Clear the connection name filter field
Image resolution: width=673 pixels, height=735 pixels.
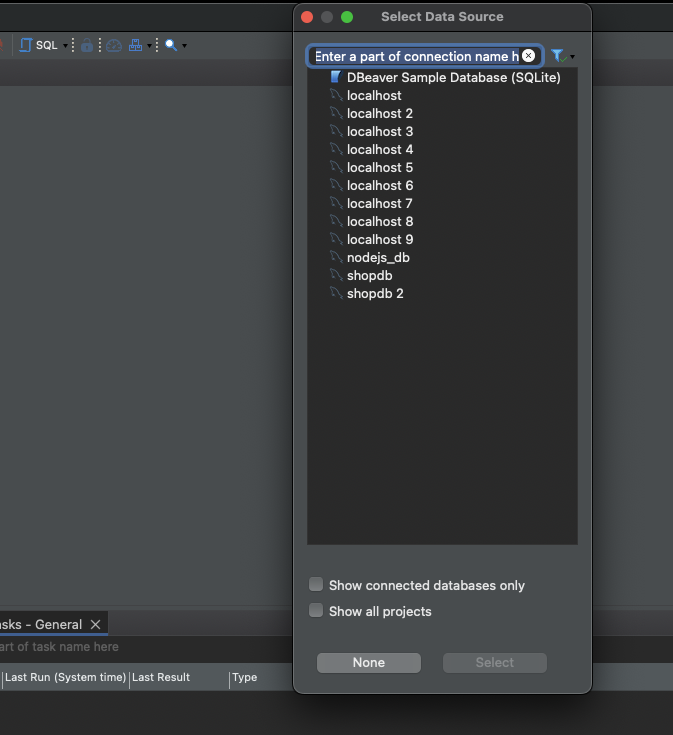[529, 56]
